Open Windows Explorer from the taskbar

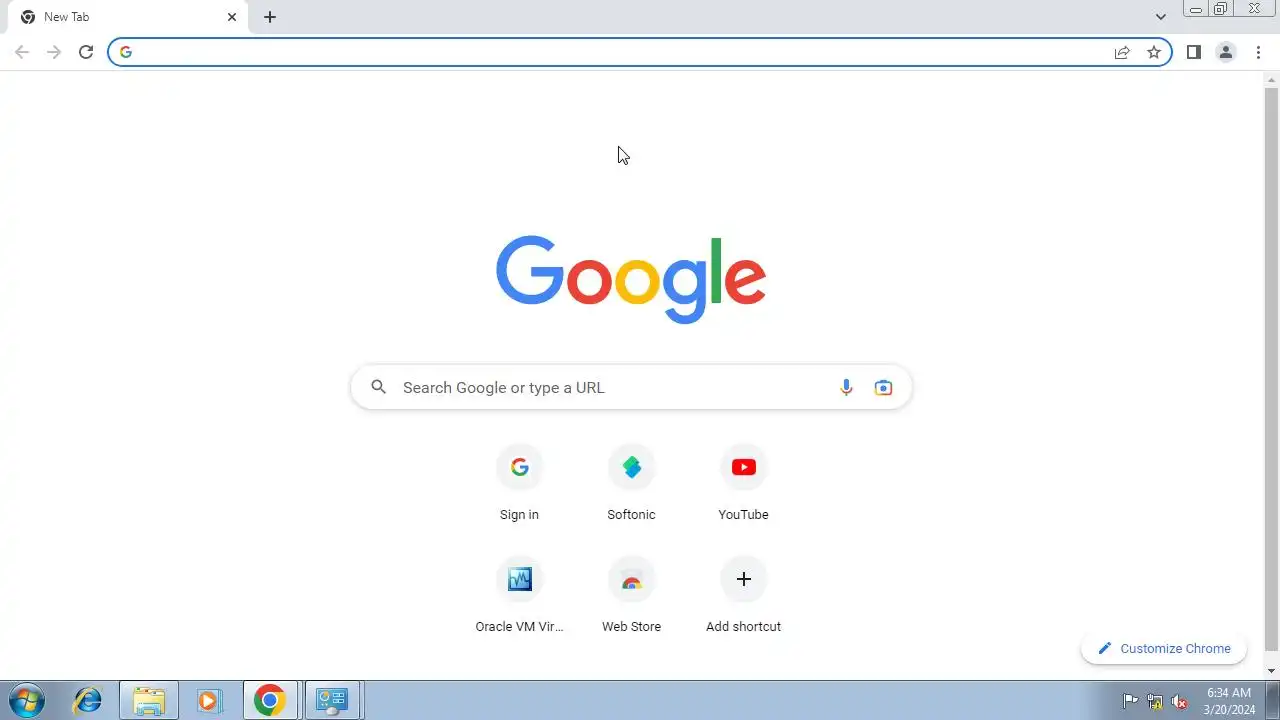pyautogui.click(x=149, y=700)
